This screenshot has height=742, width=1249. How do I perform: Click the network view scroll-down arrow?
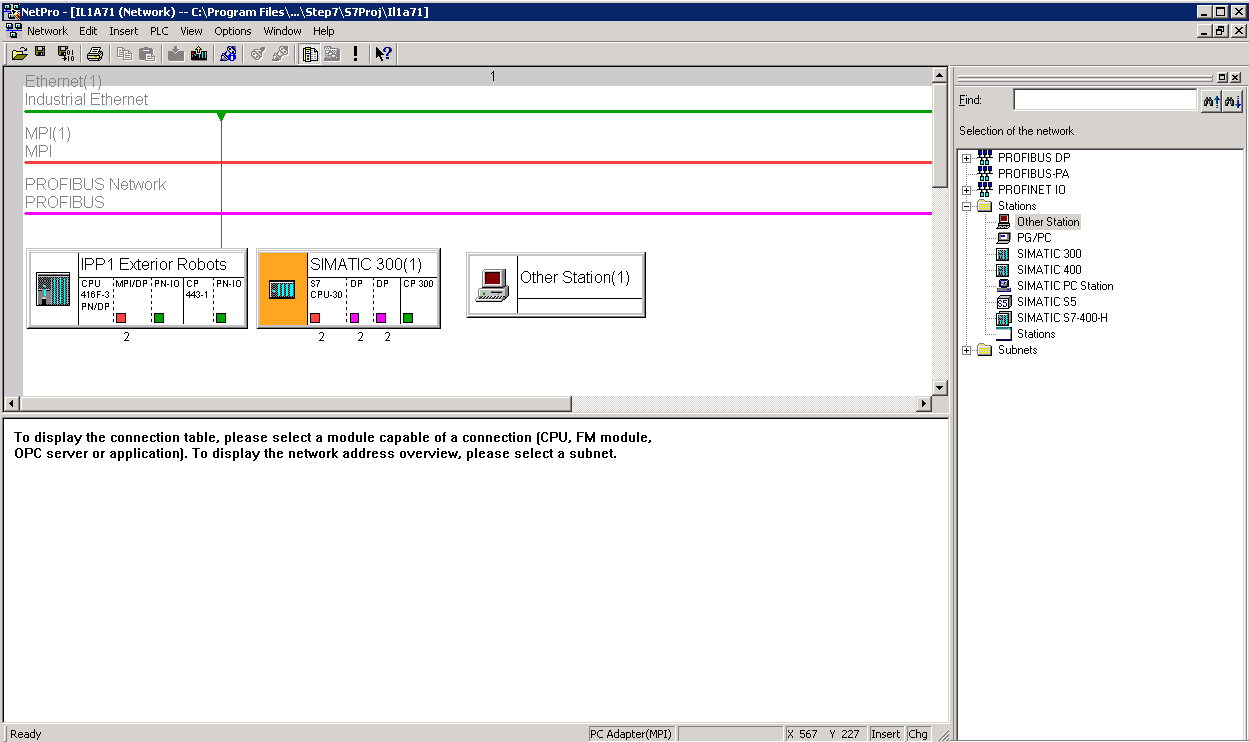[x=939, y=388]
